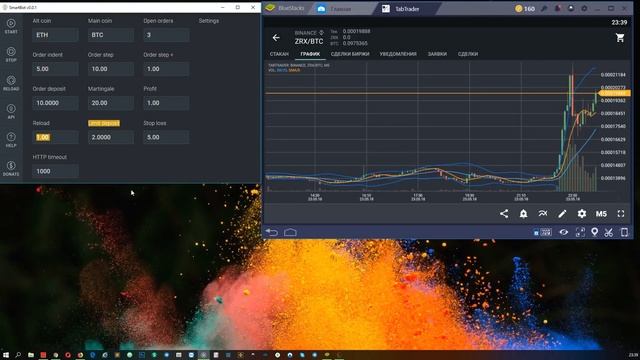The image size is (640, 360).
Task: Add a price alert with bell icon
Action: click(x=523, y=213)
